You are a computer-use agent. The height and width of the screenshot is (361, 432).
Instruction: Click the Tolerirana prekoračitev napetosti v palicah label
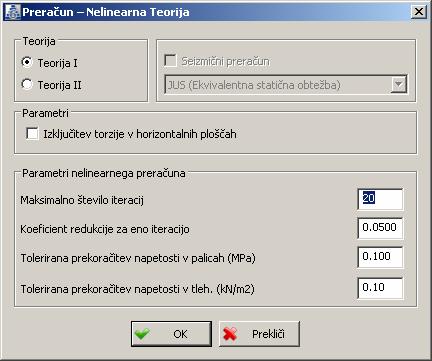(138, 258)
